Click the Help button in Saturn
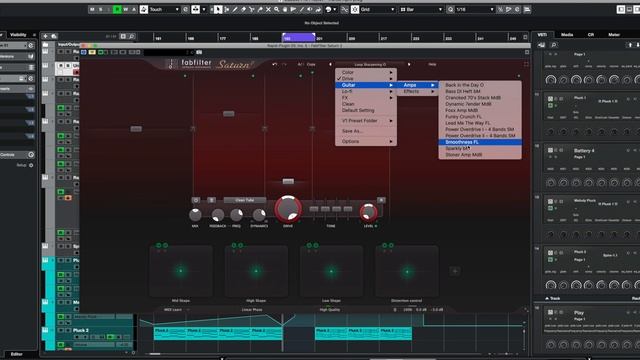This screenshot has width=640, height=360. 432,64
